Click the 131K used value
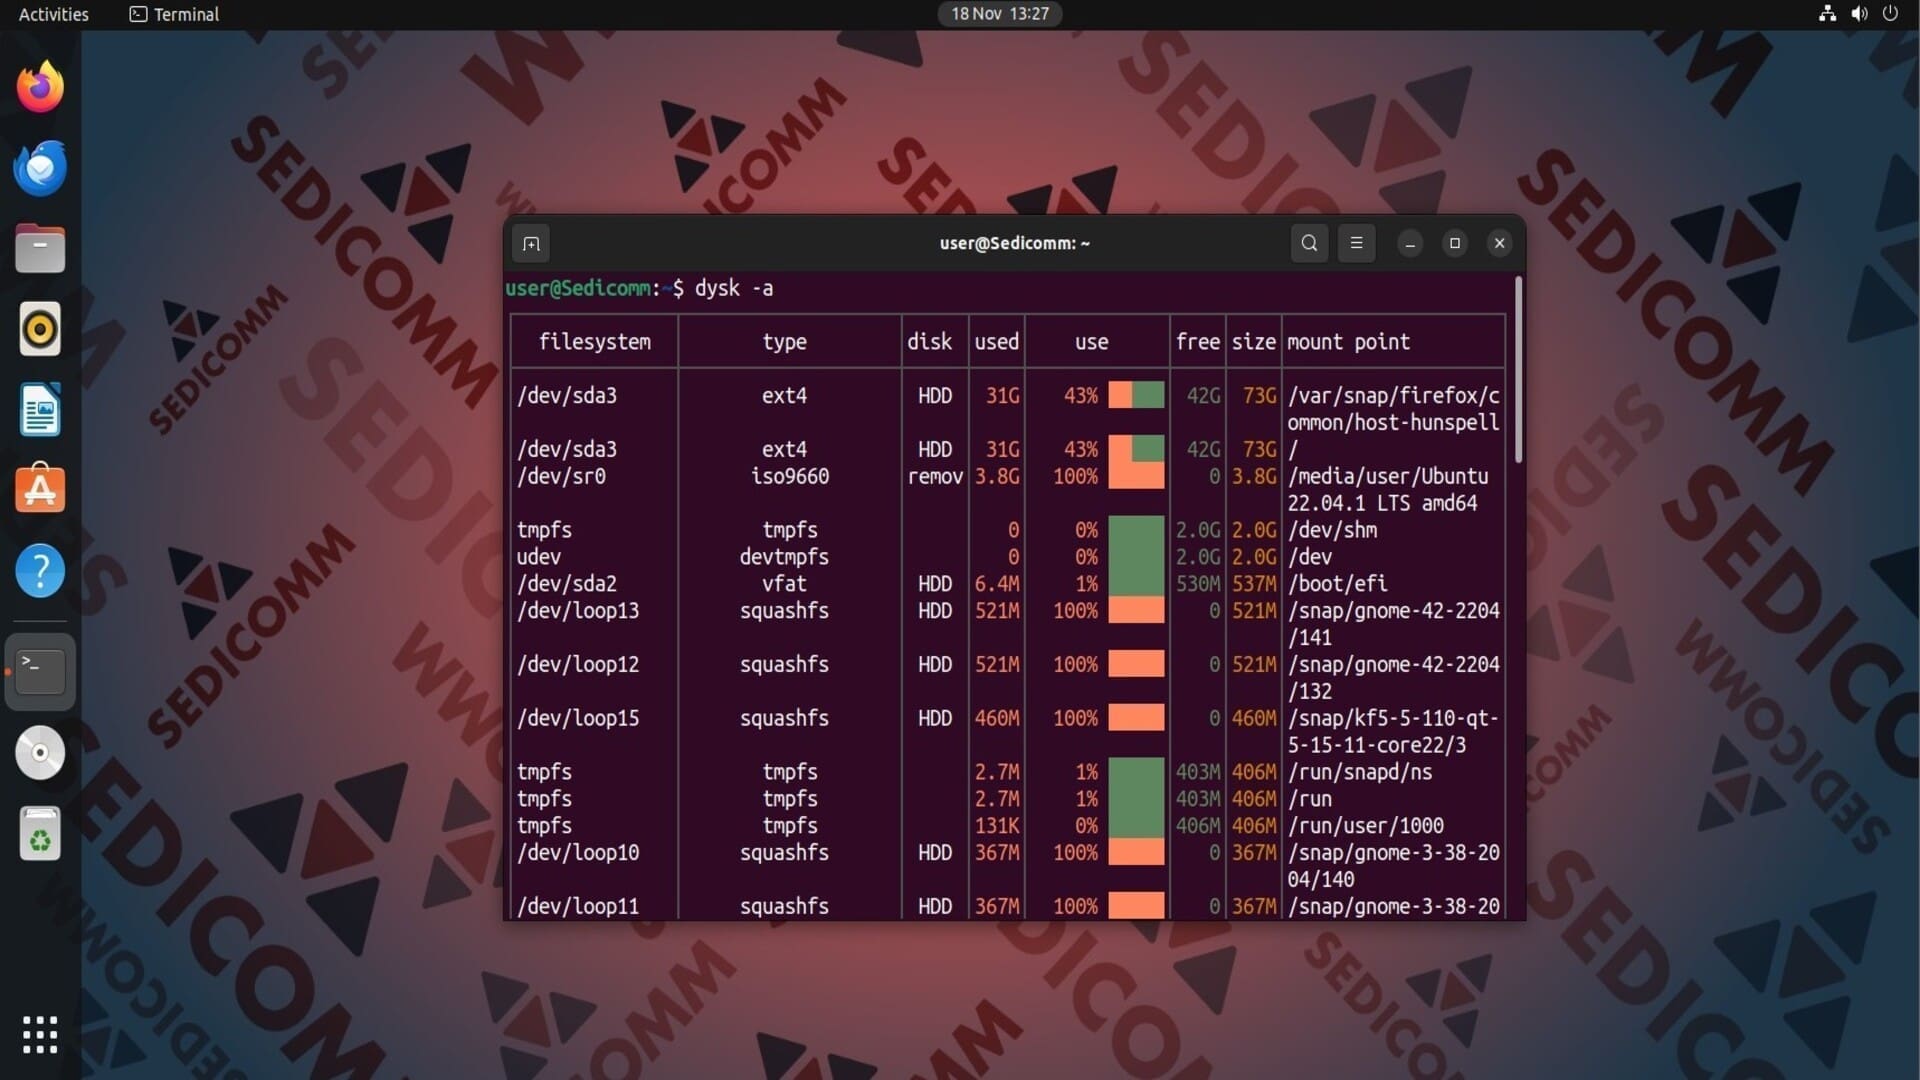1920x1080 pixels. (997, 826)
